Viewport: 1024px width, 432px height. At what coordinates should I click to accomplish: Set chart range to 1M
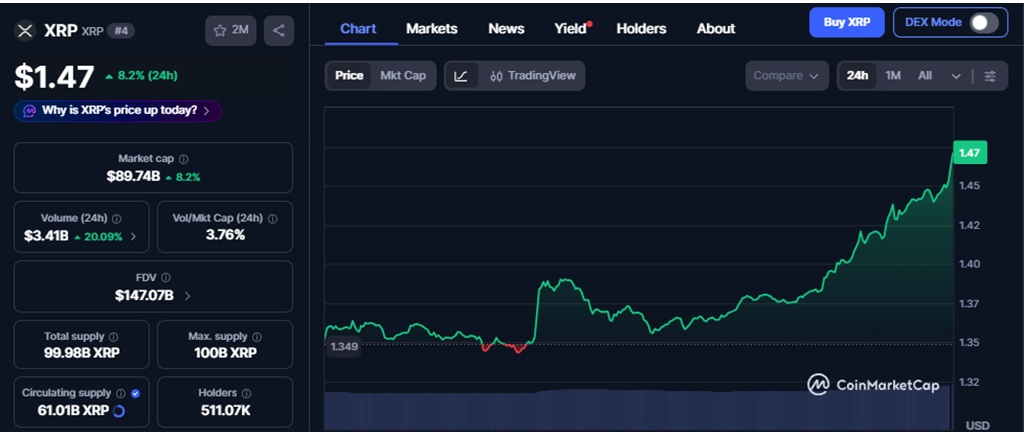pyautogui.click(x=893, y=76)
